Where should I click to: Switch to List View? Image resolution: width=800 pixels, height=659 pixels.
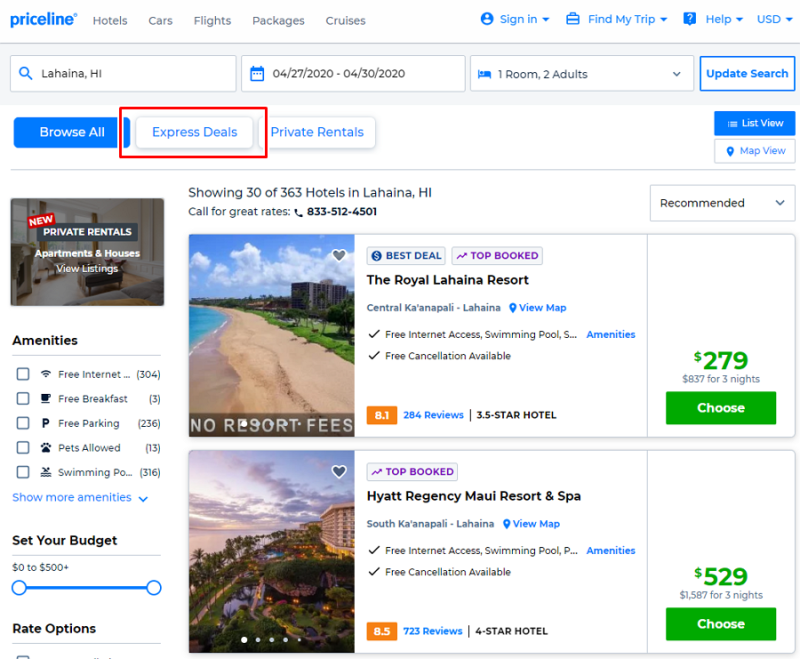(x=755, y=123)
